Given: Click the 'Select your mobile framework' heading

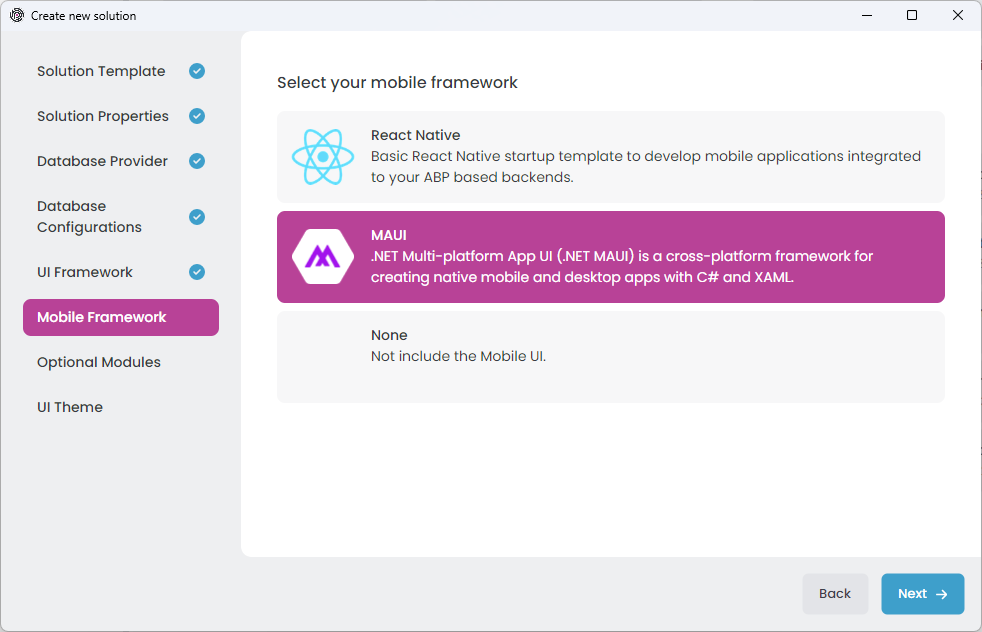Looking at the screenshot, I should (397, 83).
